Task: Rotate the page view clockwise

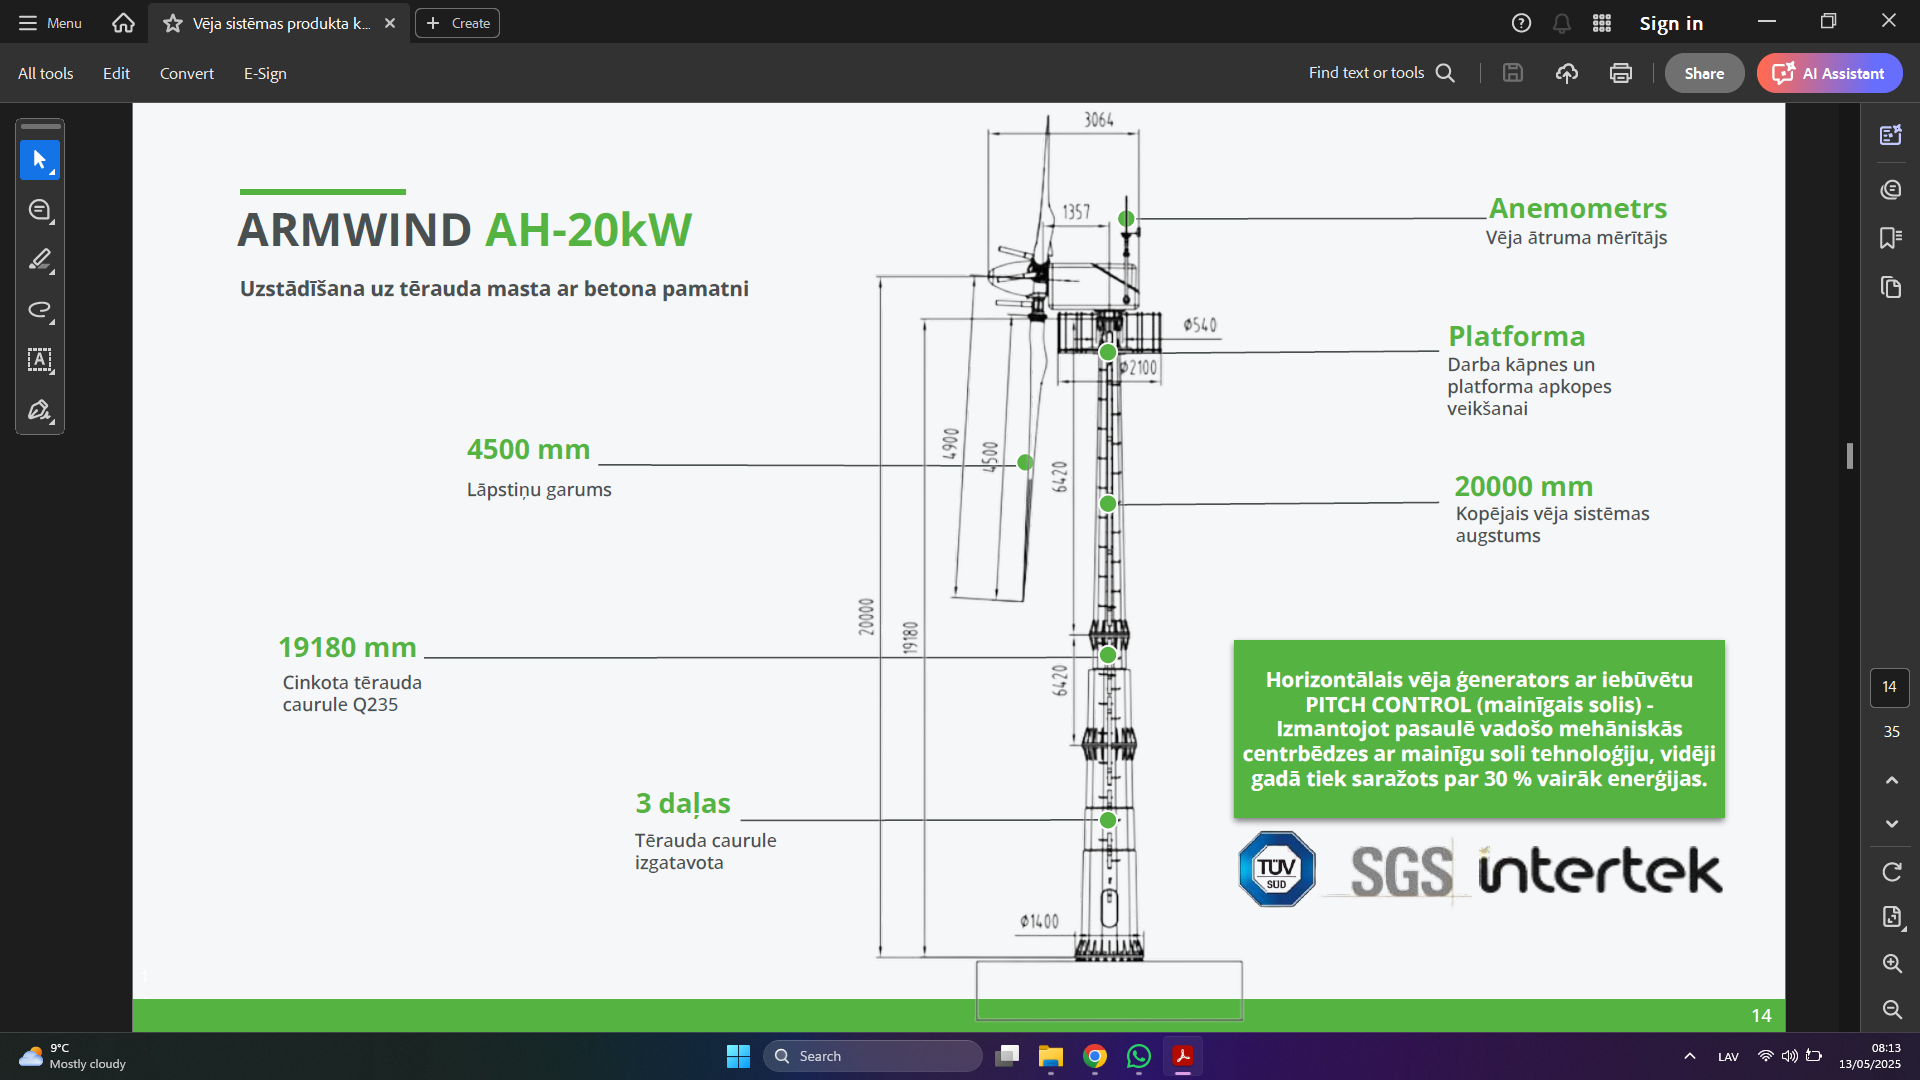Action: tap(1891, 872)
